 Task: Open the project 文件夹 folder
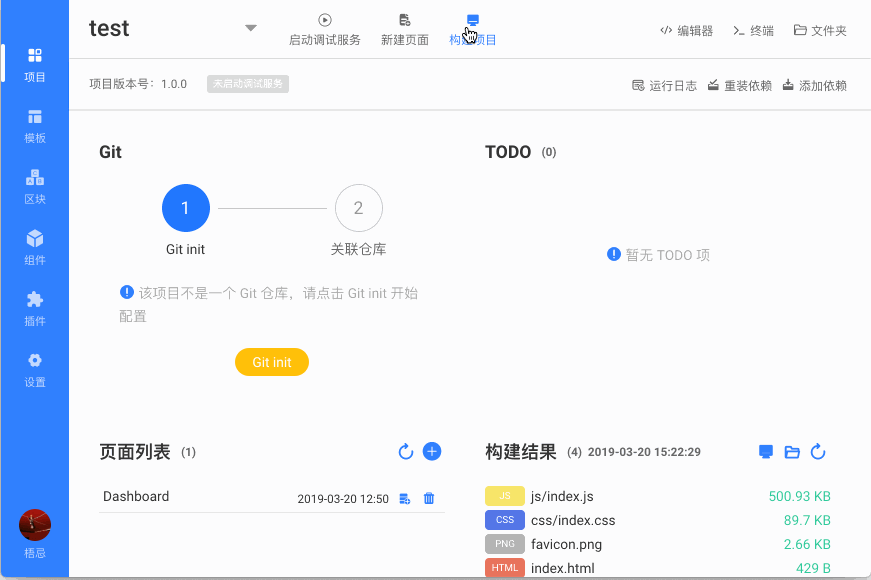(820, 31)
